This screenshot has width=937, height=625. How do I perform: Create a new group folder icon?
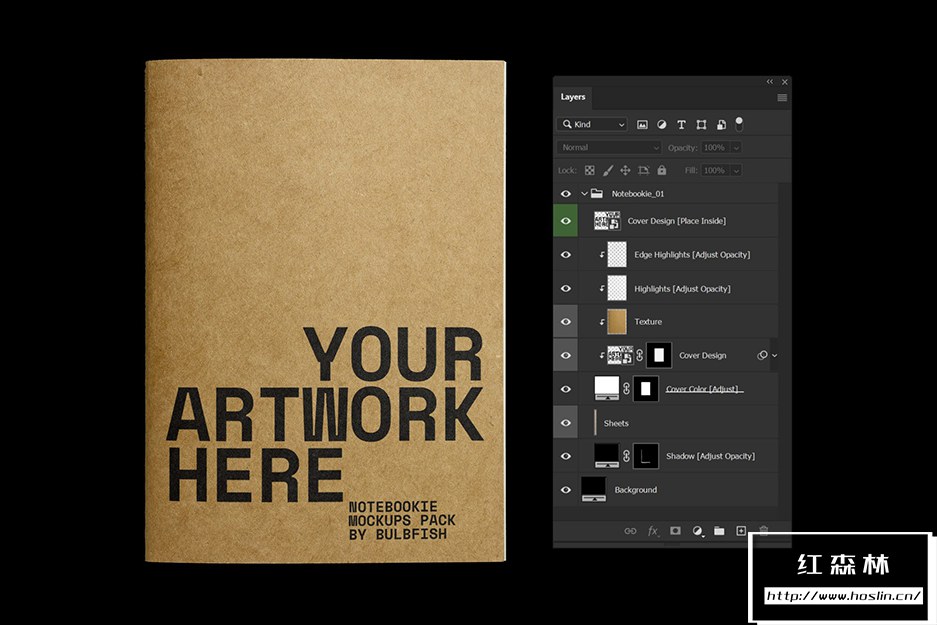[x=719, y=531]
